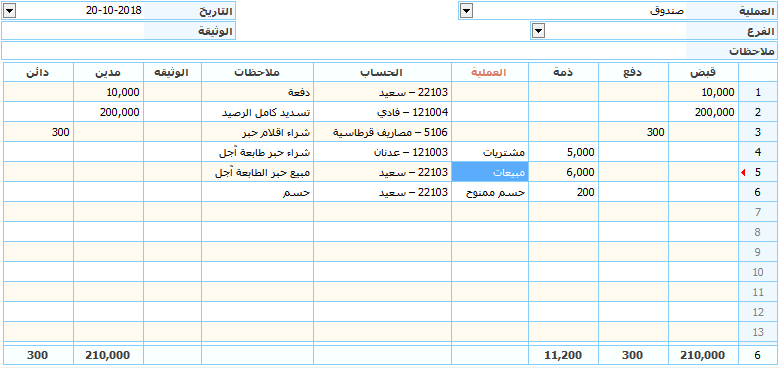
Task: Click the مدين total 210,000 in footer
Action: [108, 355]
